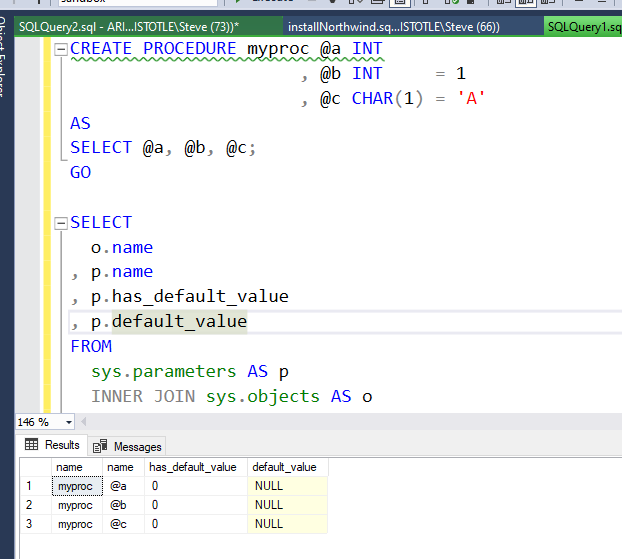Click the Results grid icon
622x559 pixels.
32,445
